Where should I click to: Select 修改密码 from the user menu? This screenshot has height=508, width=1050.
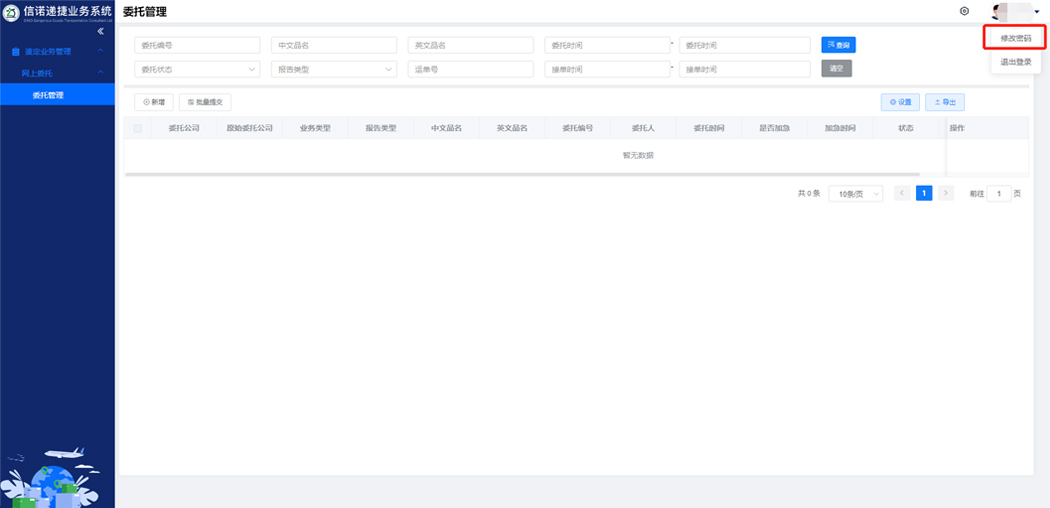1015,38
